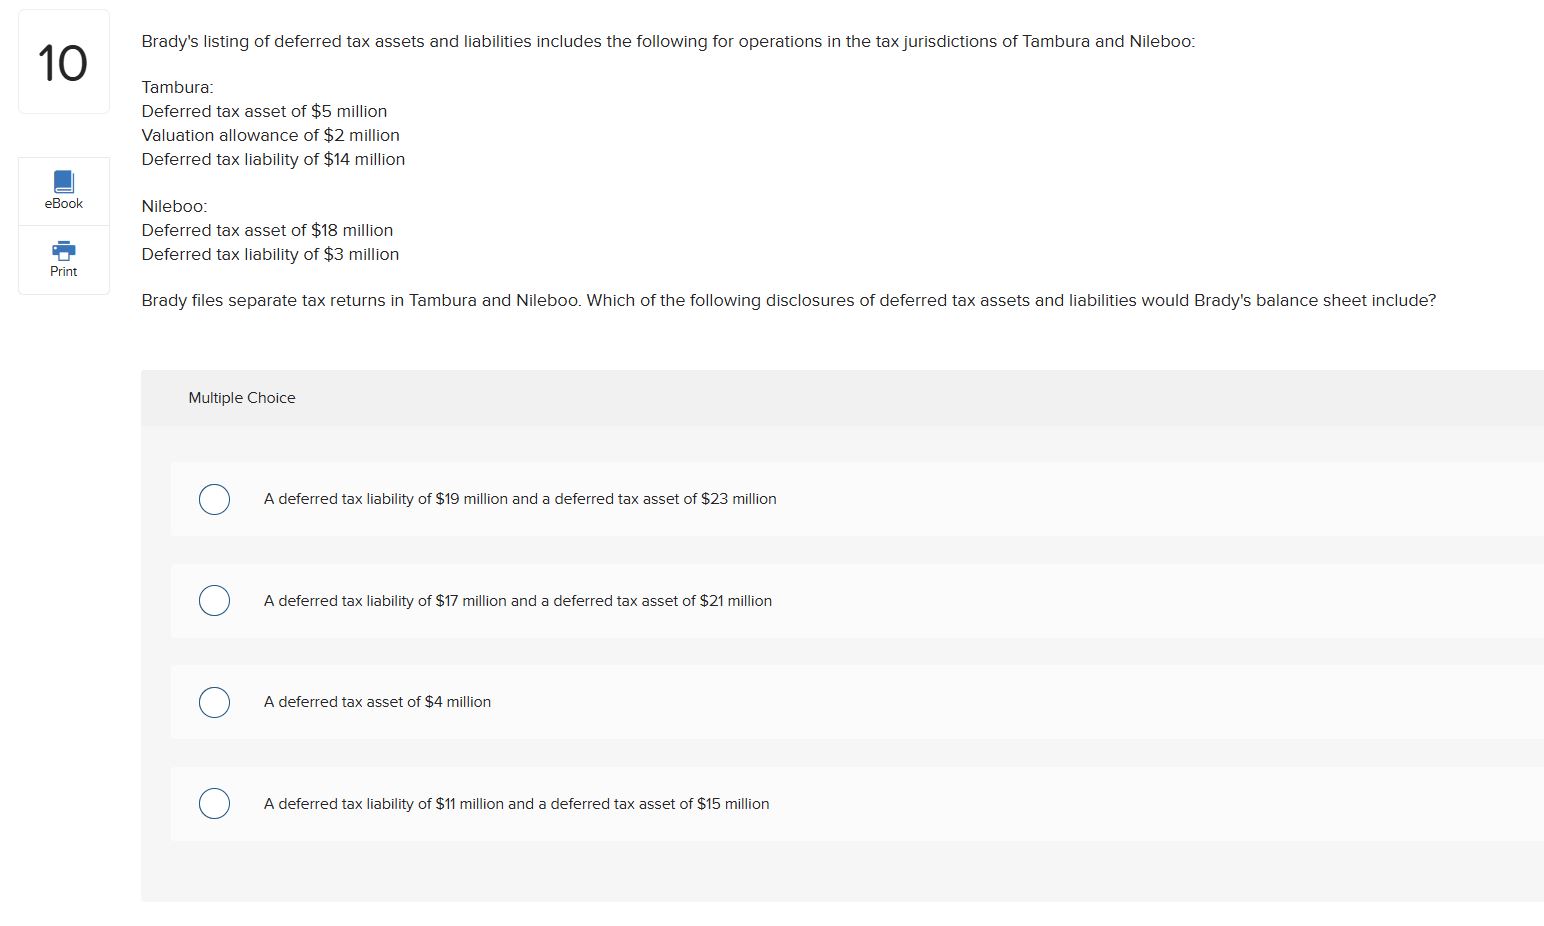Screen dimensions: 1544x926
Task: Select the $11 million liability answer choice
Action: pyautogui.click(x=214, y=803)
